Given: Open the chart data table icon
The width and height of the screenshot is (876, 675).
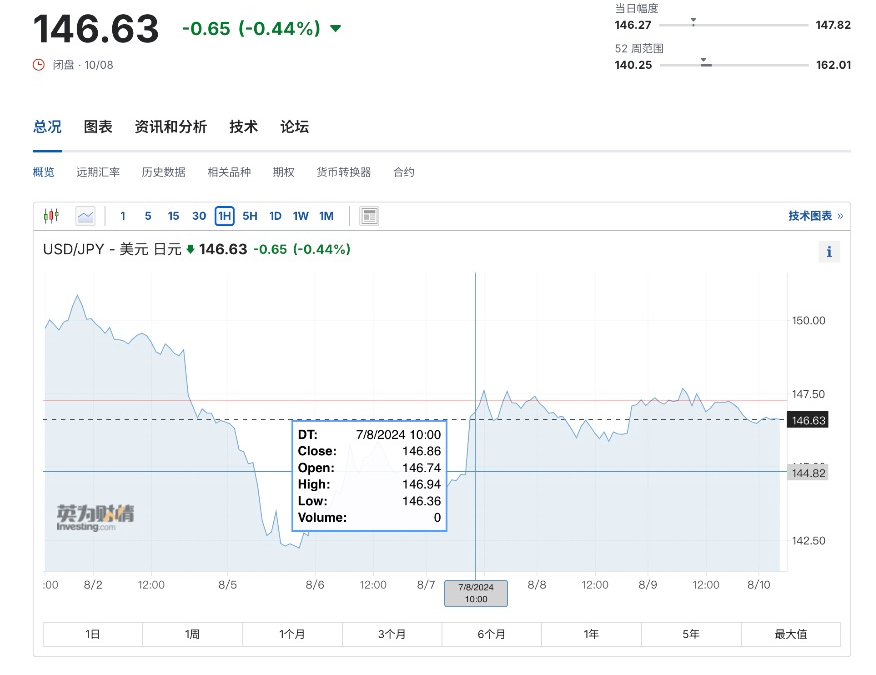Looking at the screenshot, I should pos(369,216).
